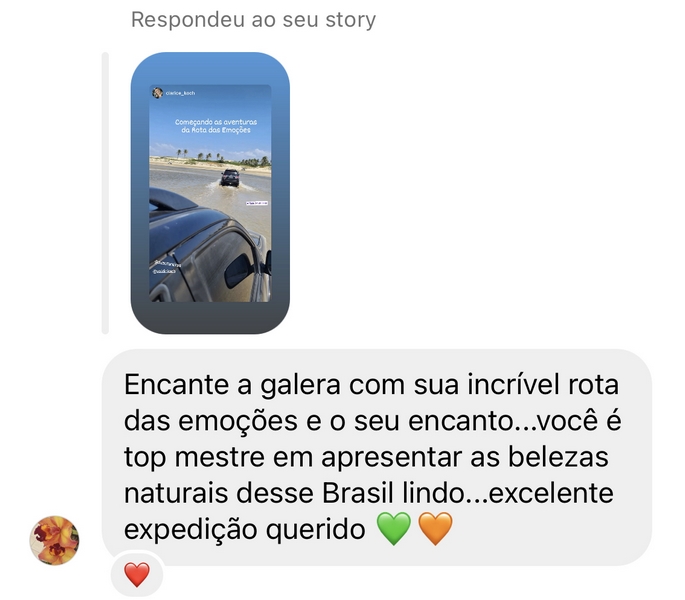
Task: Tap the lower @mention tag in story preview
Action: pyautogui.click(x=164, y=271)
